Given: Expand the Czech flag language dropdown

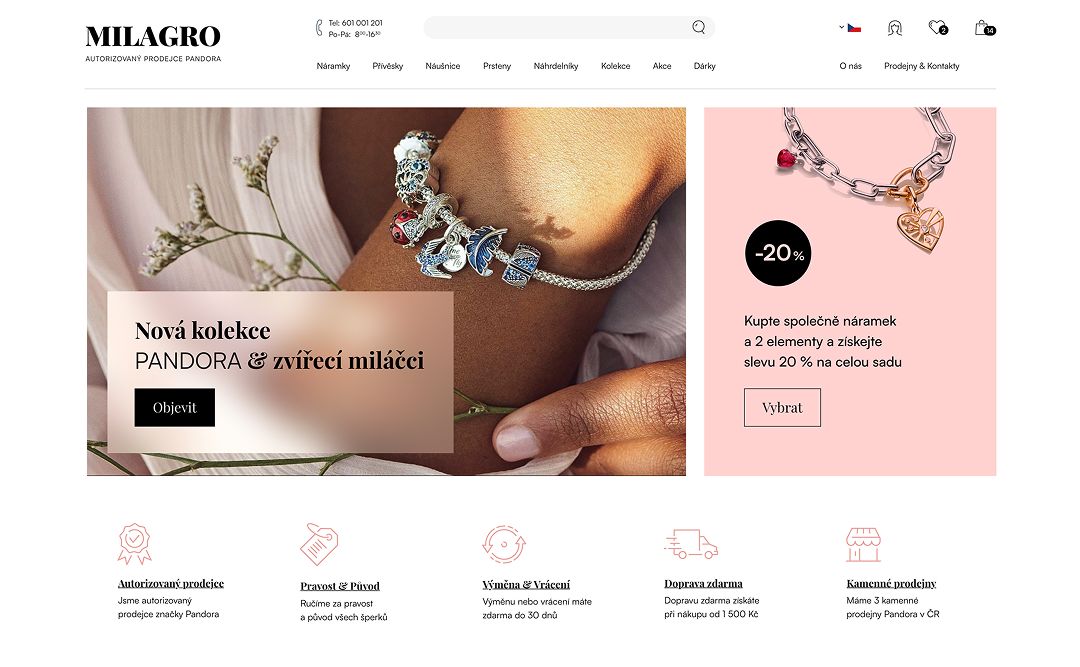Looking at the screenshot, I should click(x=851, y=28).
